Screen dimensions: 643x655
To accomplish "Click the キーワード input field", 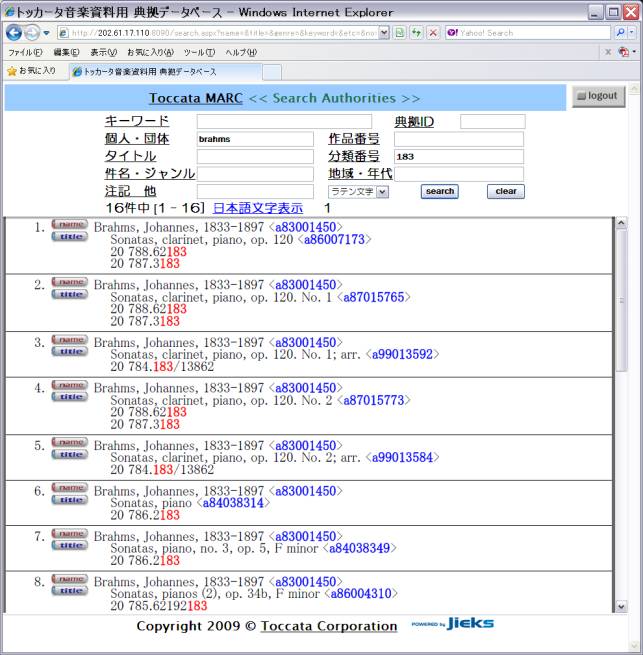I will pos(284,122).
